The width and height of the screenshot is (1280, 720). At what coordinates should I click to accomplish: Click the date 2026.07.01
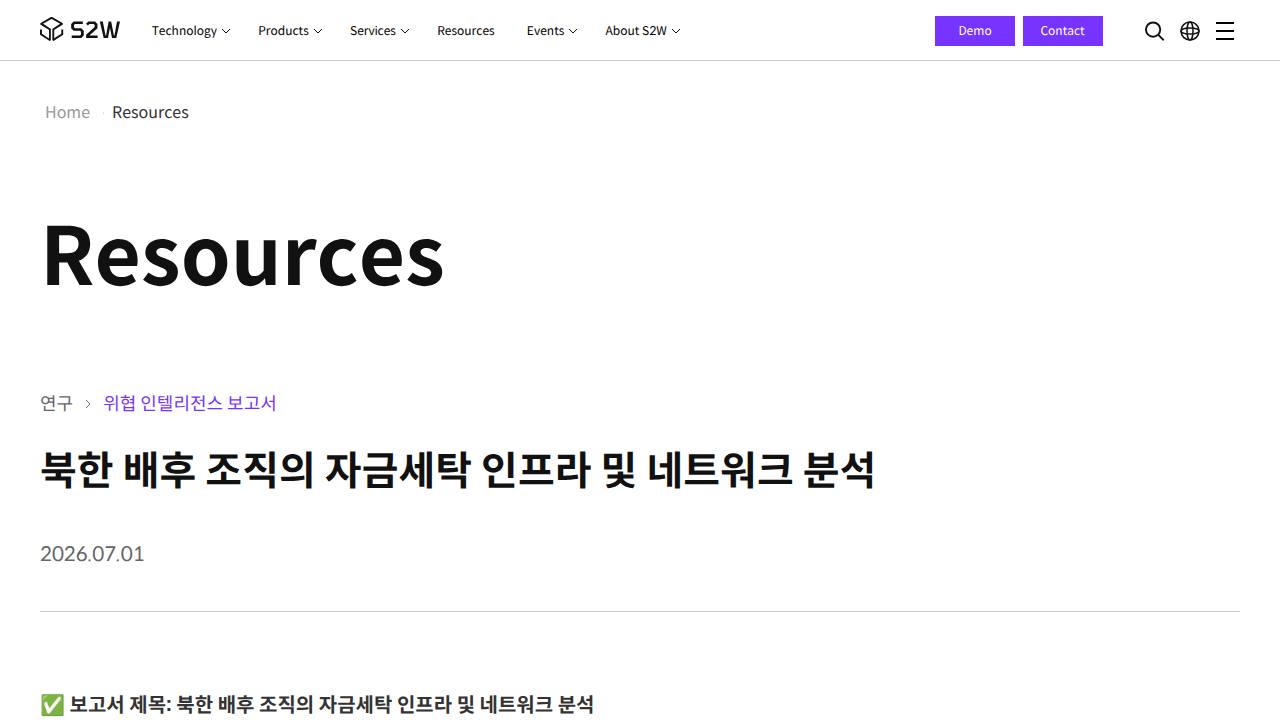pos(92,554)
